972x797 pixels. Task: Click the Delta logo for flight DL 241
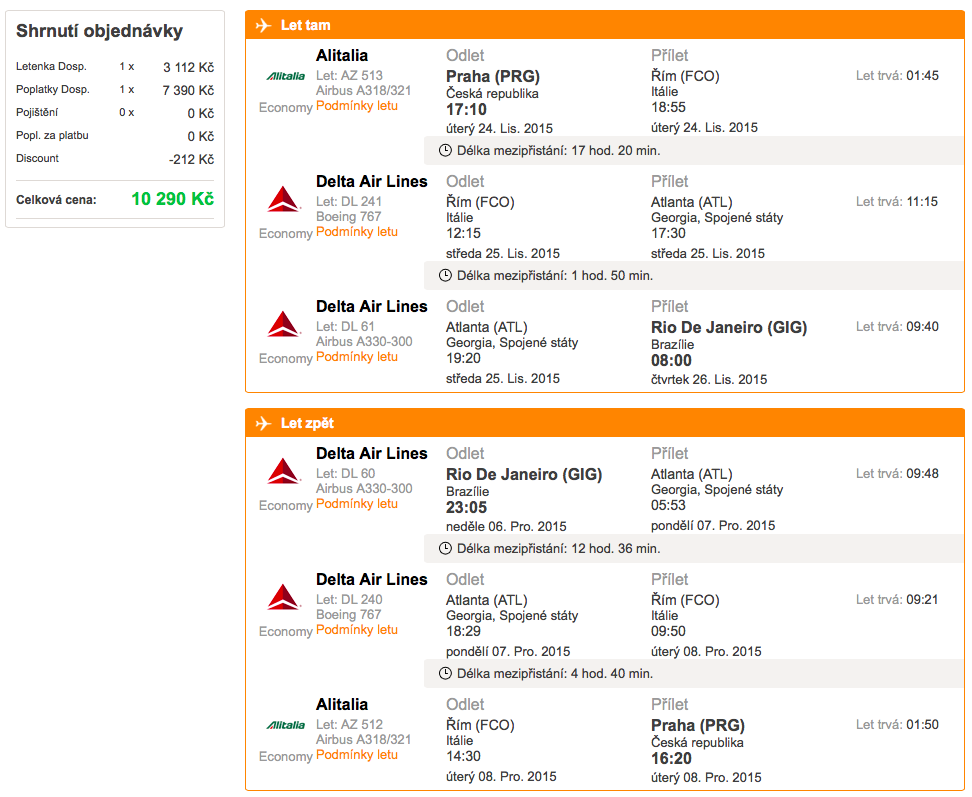(x=283, y=200)
